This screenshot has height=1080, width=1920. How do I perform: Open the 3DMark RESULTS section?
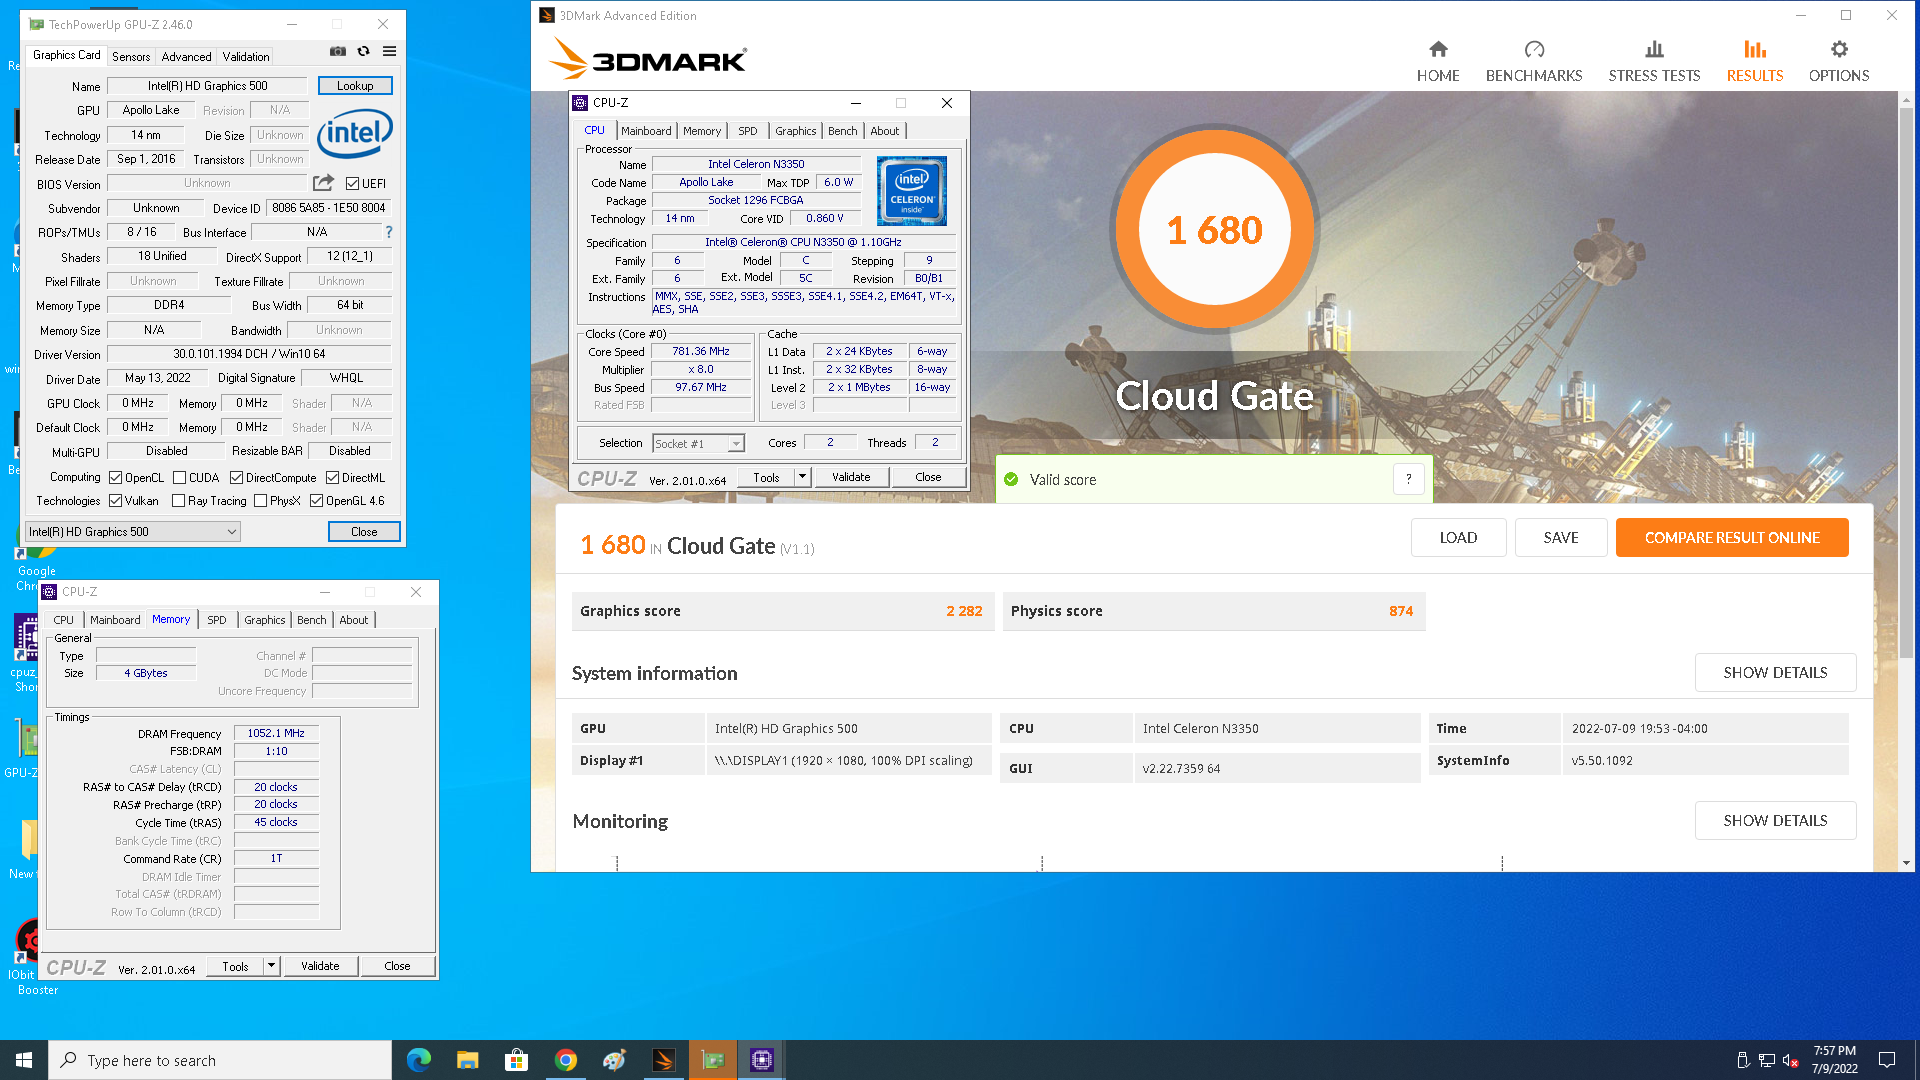[1755, 61]
